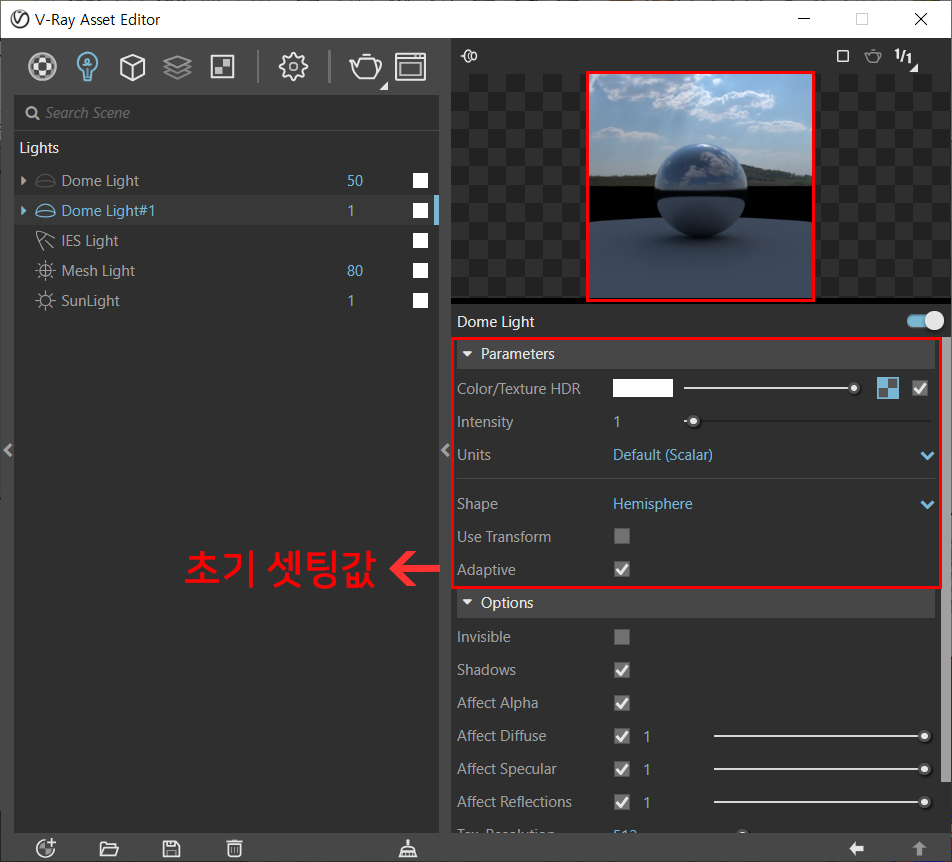
Task: Show the V-Ray frame buffer window
Action: coord(410,67)
